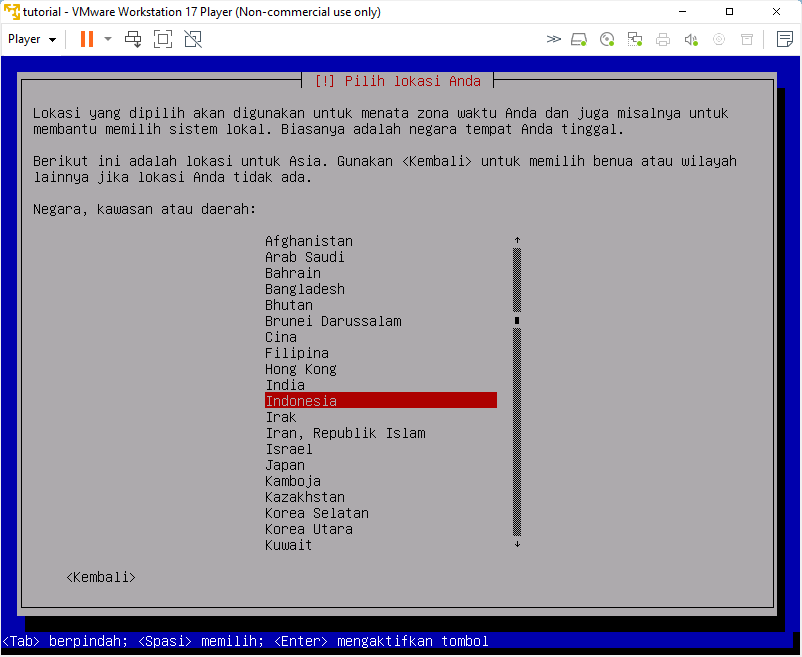Pause the virtual machine
The height and width of the screenshot is (657, 802).
(87, 39)
